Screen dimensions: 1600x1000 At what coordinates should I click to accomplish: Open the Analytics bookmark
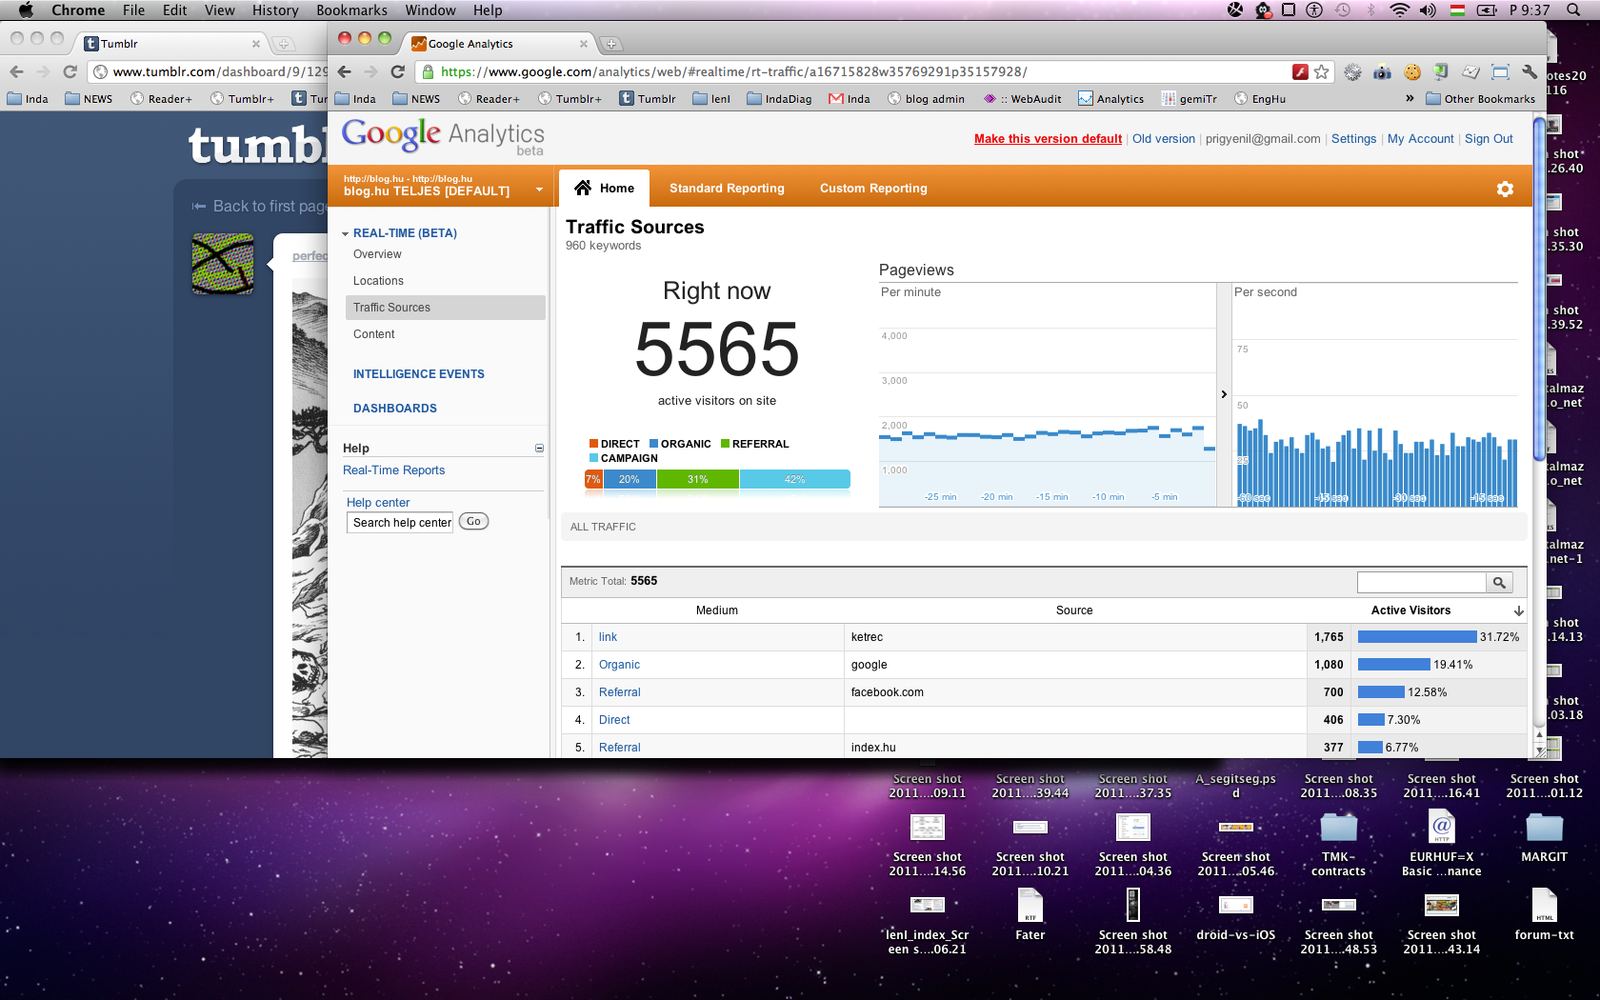point(1110,99)
